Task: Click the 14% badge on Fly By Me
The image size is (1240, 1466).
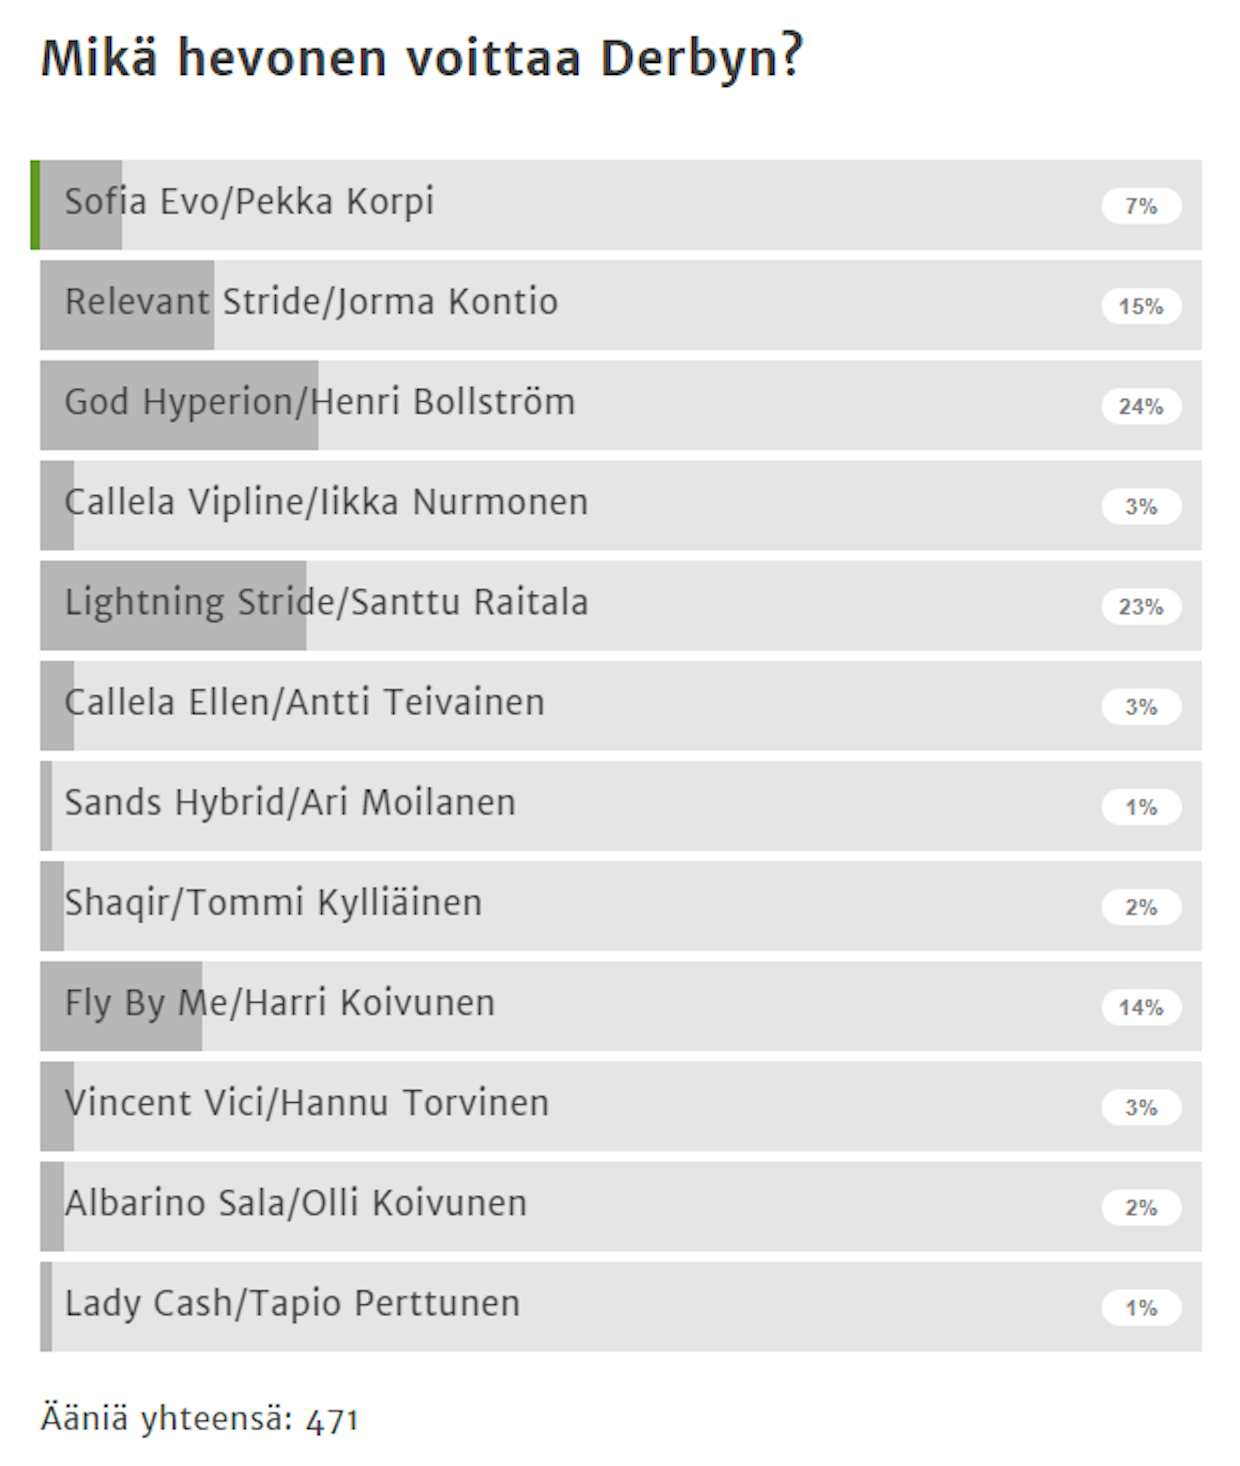Action: [1141, 1007]
